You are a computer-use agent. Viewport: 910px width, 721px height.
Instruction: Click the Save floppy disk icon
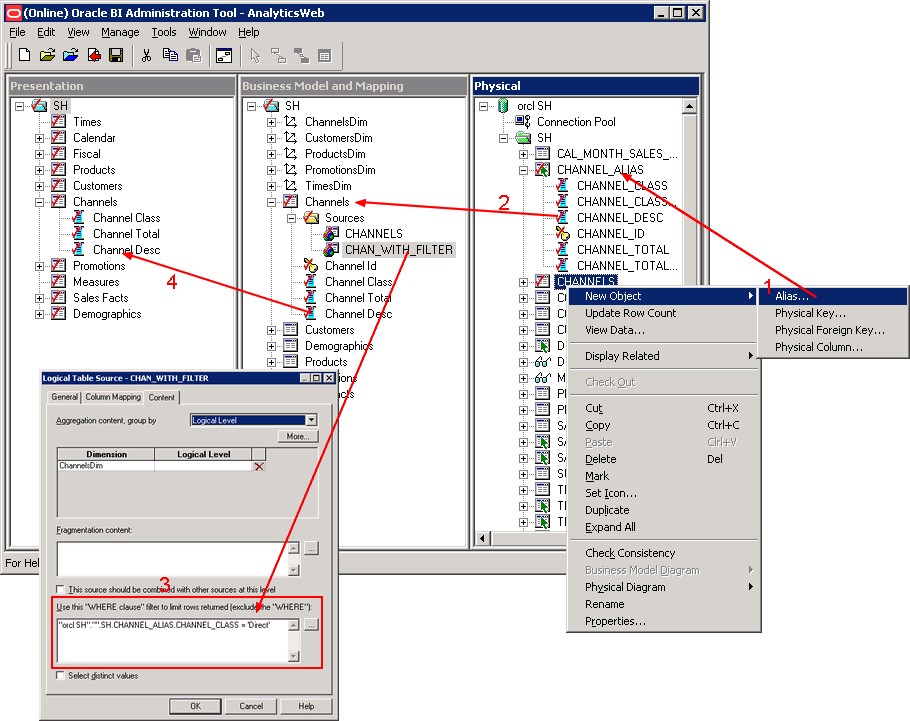pyautogui.click(x=116, y=56)
